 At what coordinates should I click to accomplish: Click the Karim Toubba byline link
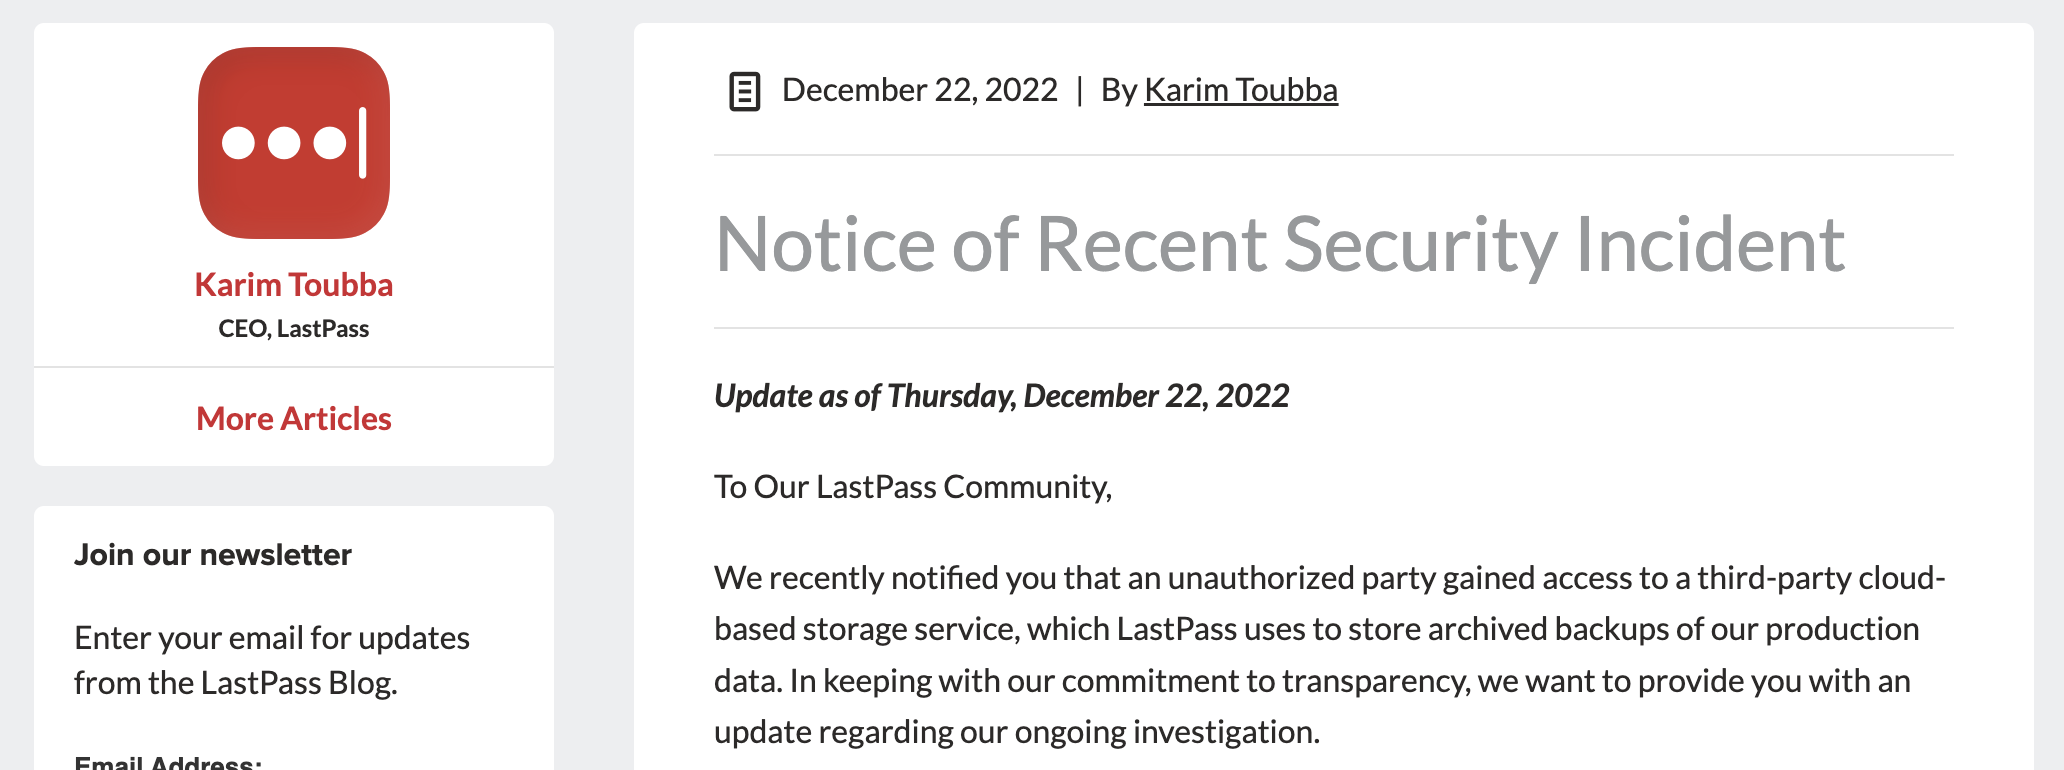click(x=1240, y=89)
